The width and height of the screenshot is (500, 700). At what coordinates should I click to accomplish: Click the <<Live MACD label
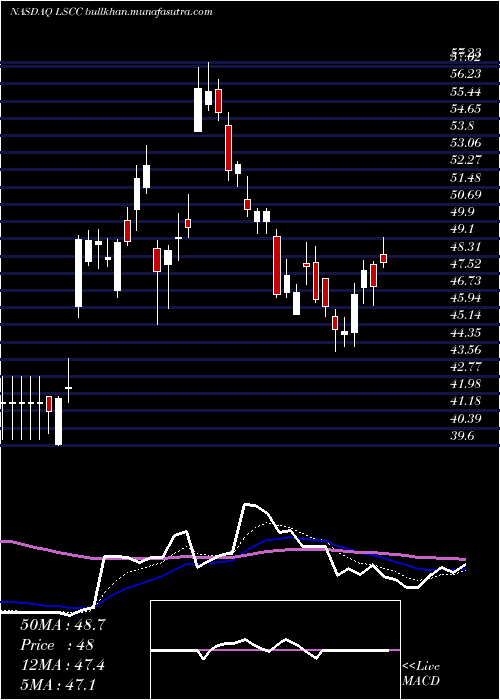tap(421, 673)
